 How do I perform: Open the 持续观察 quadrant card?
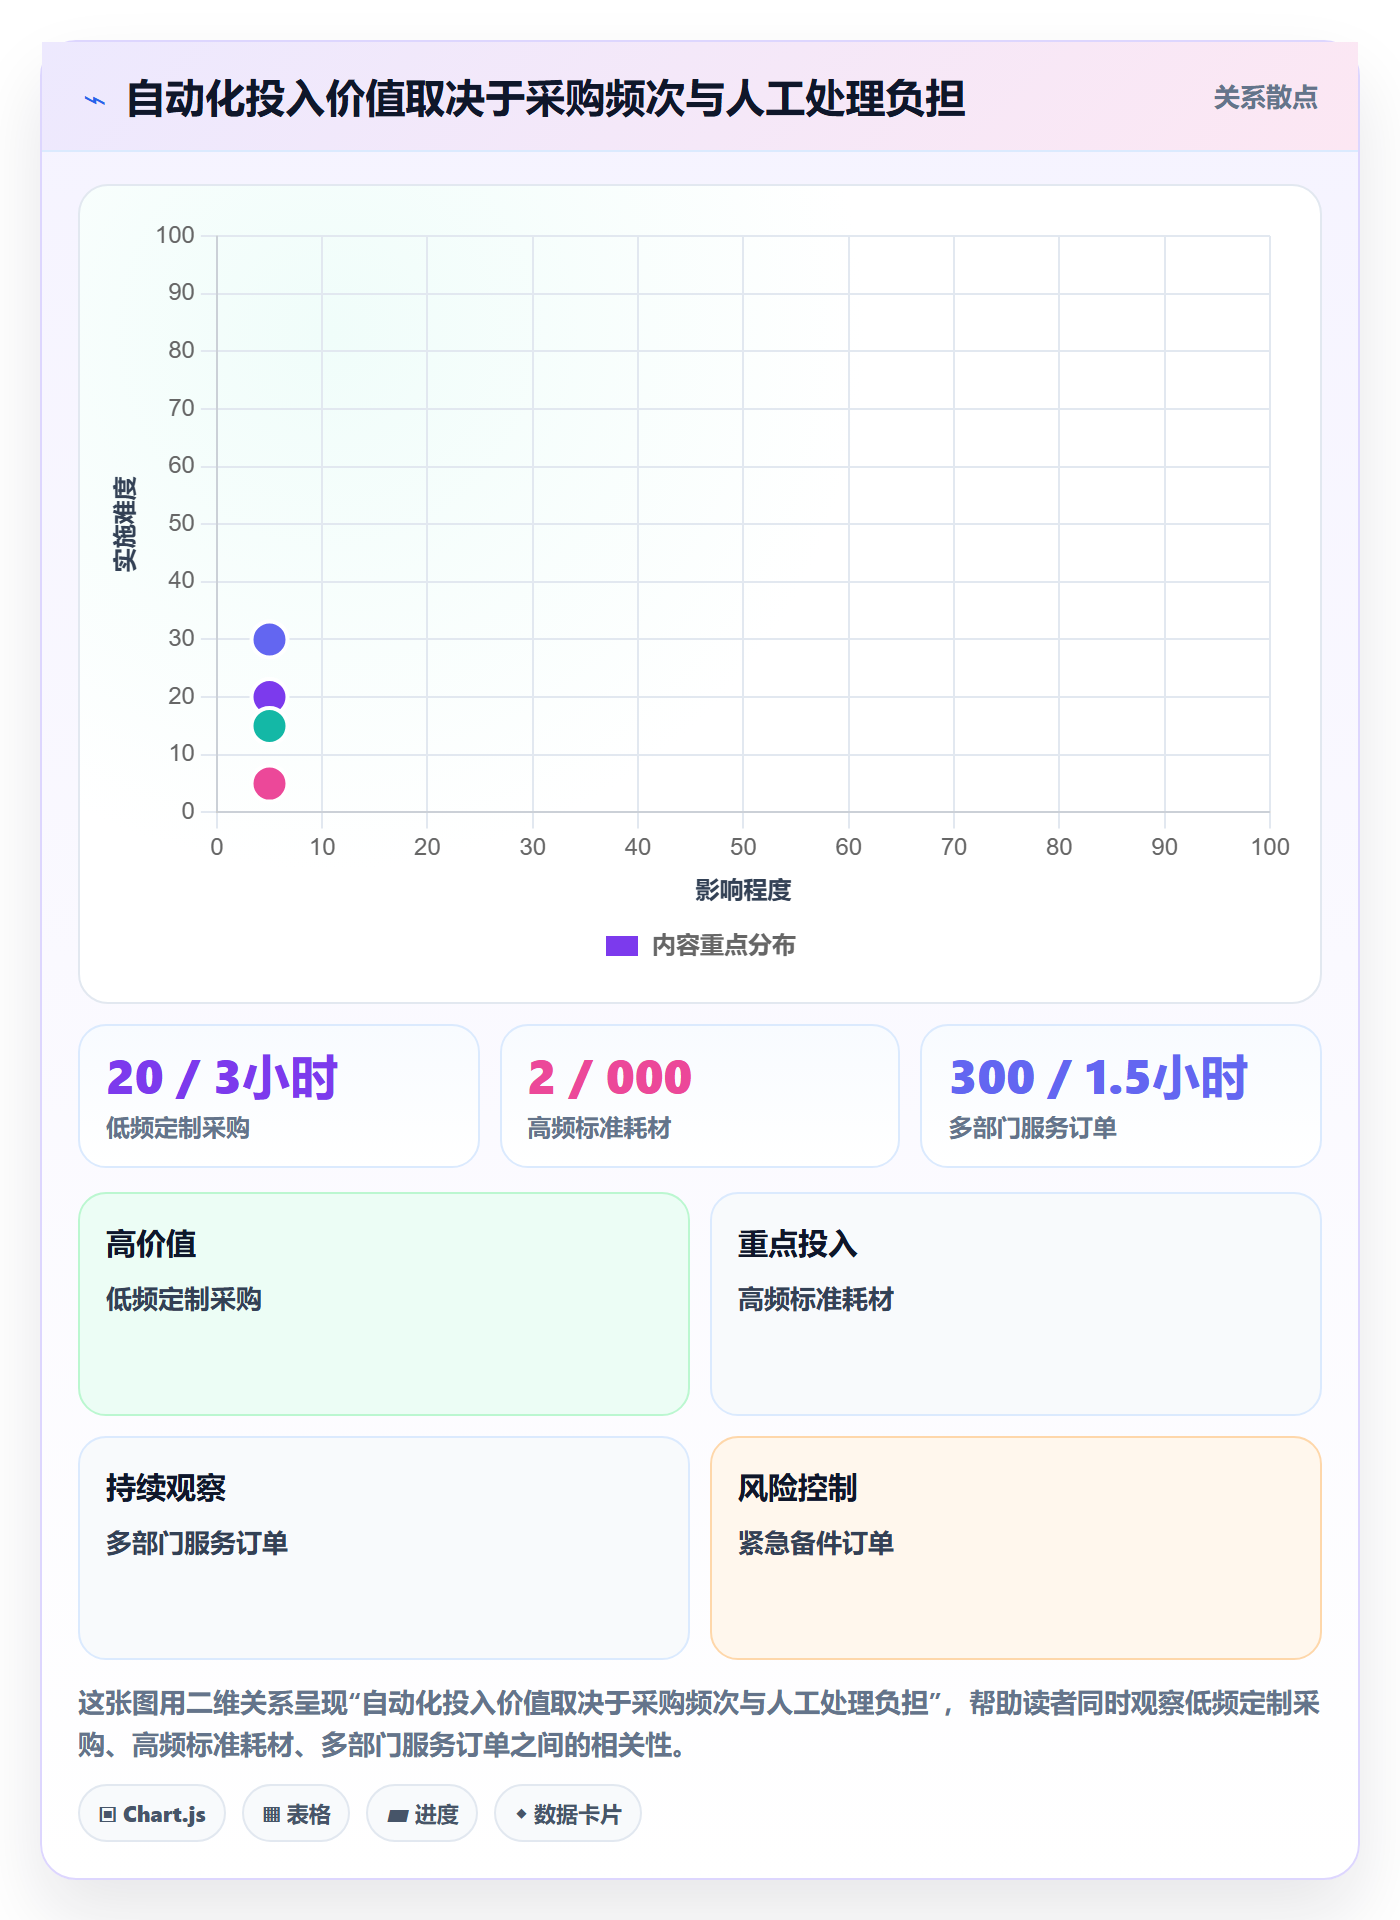tap(384, 1548)
